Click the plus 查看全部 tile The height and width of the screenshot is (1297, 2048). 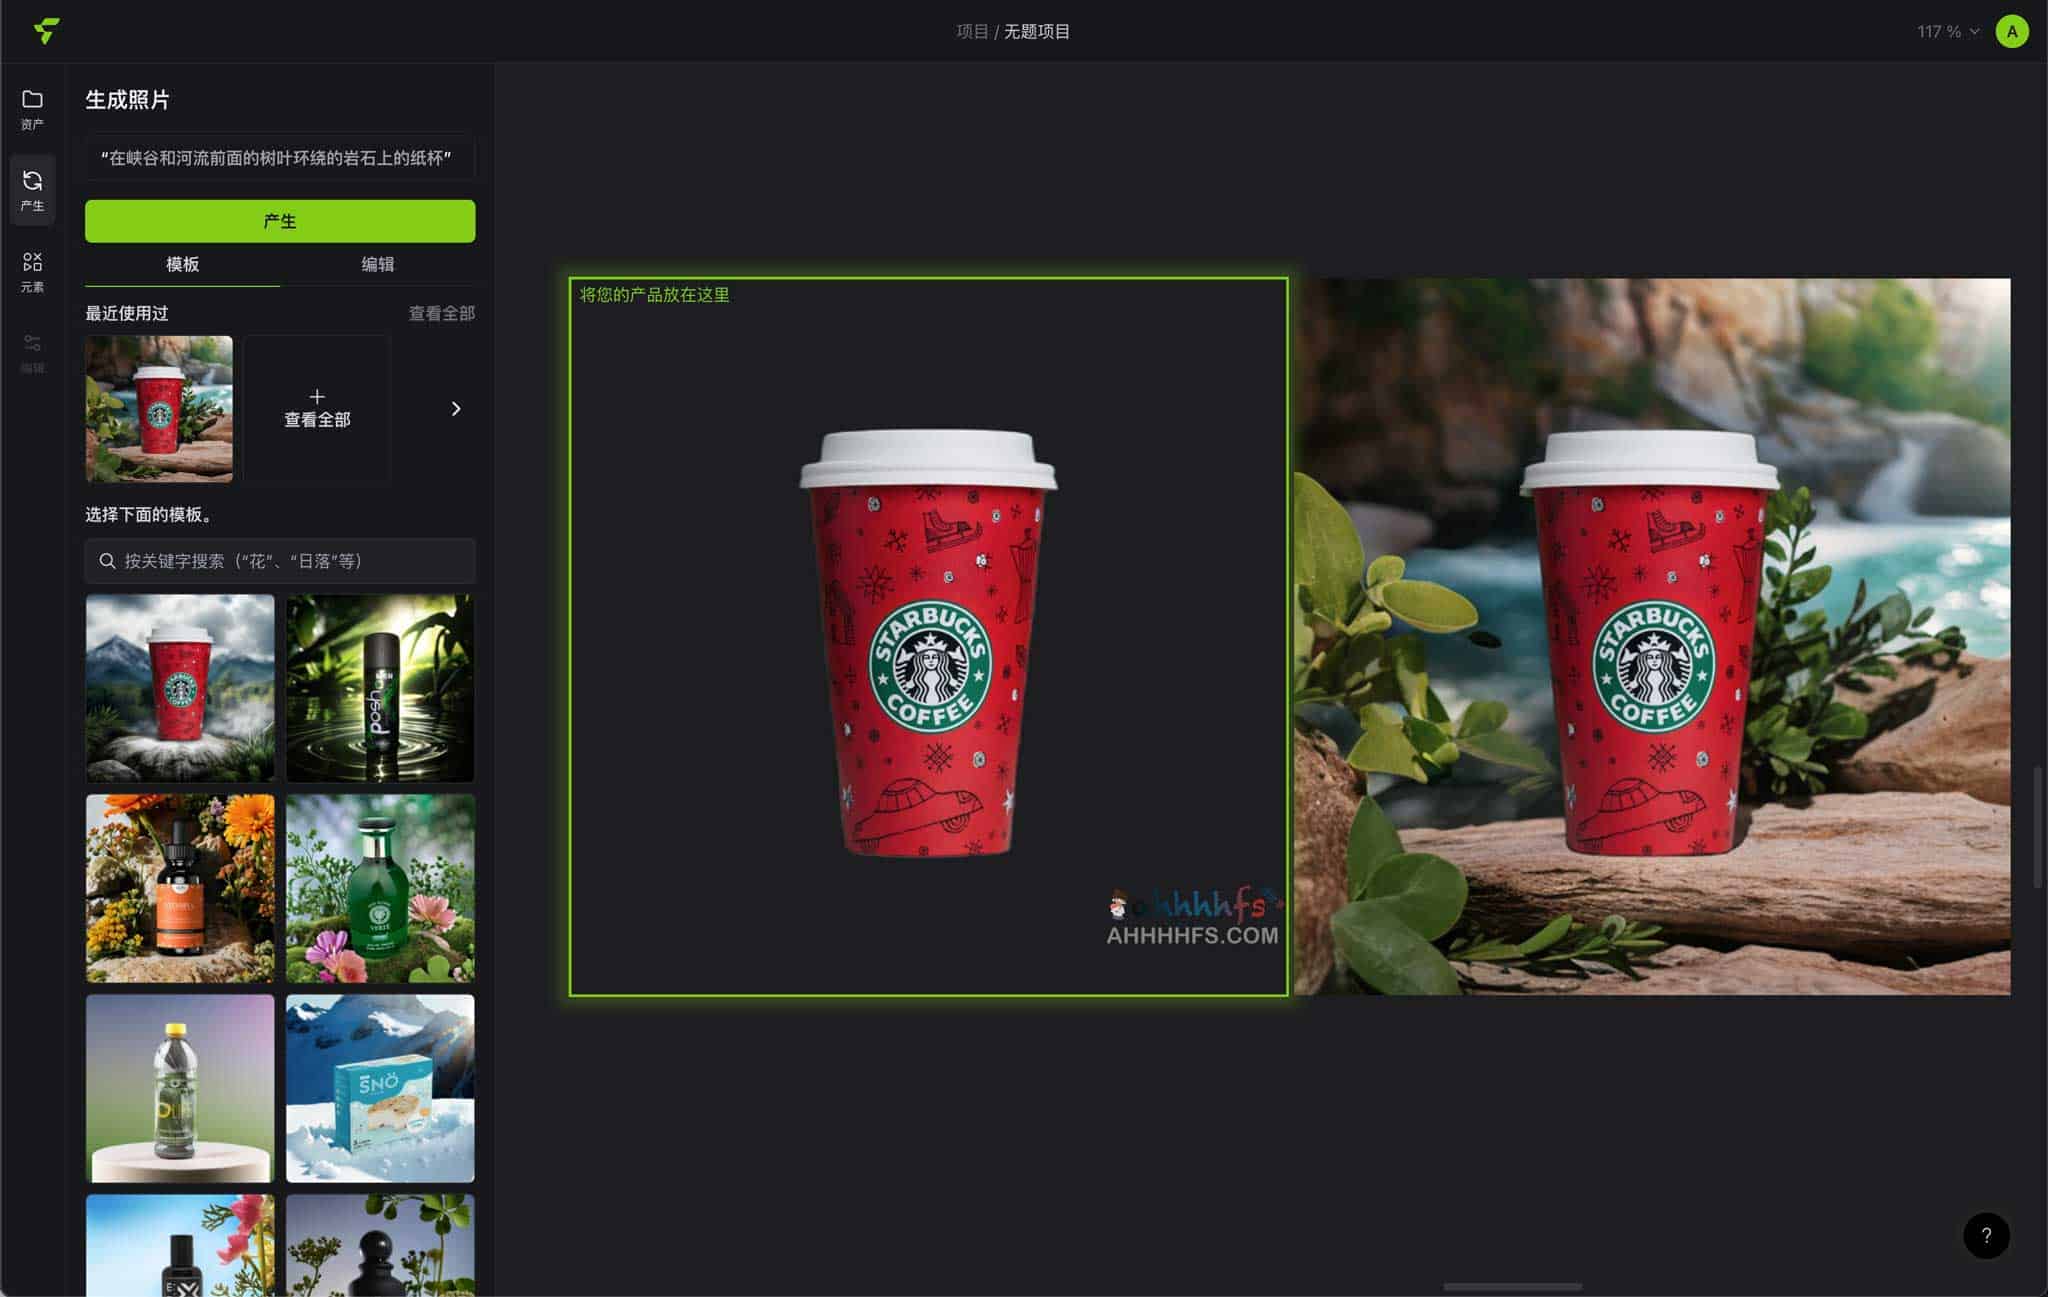click(317, 408)
